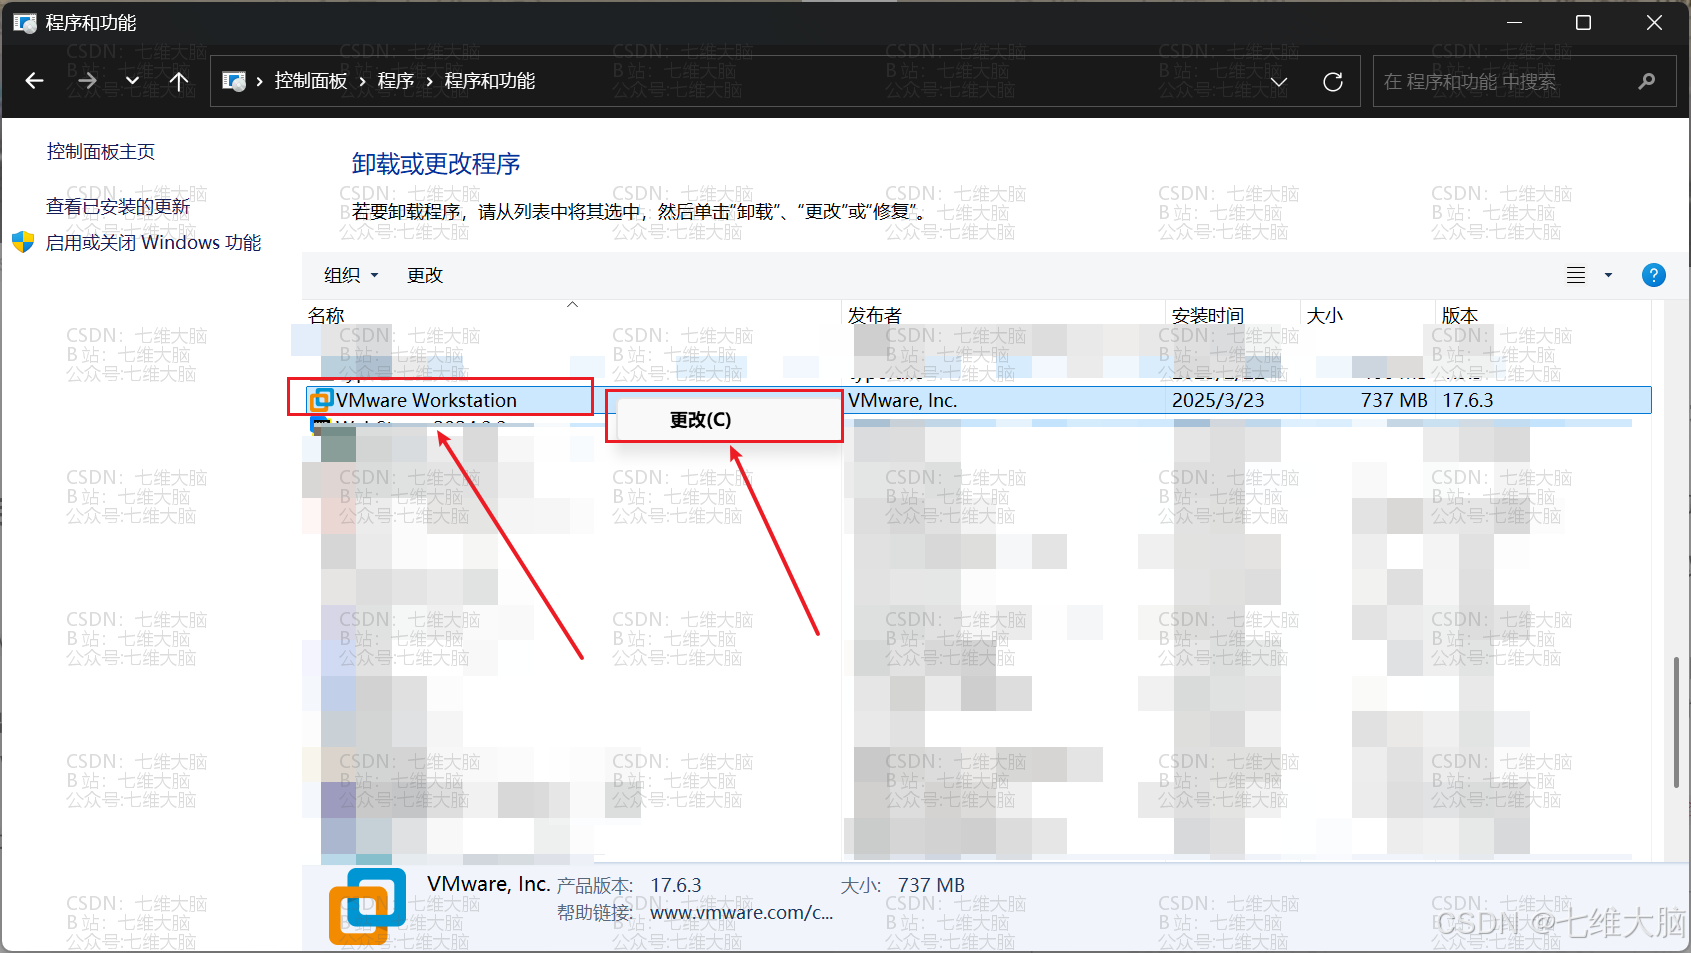The width and height of the screenshot is (1691, 953).
Task: Choose 更改(C) from the context menu
Action: (x=700, y=420)
